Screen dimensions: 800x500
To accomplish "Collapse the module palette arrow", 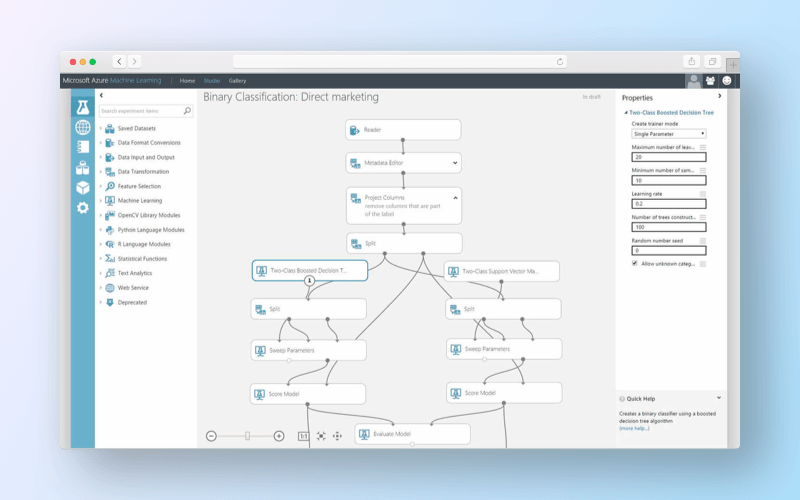I will 102,95.
